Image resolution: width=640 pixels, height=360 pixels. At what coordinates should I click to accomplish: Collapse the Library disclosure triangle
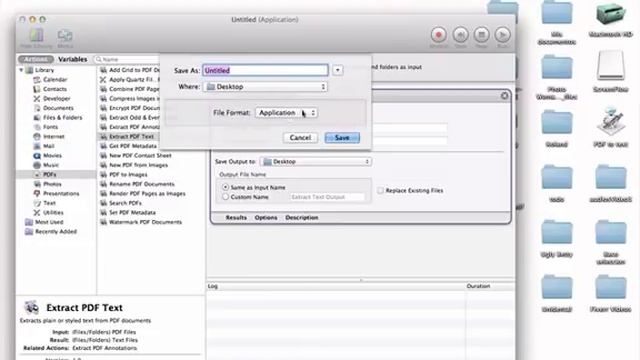pyautogui.click(x=21, y=70)
